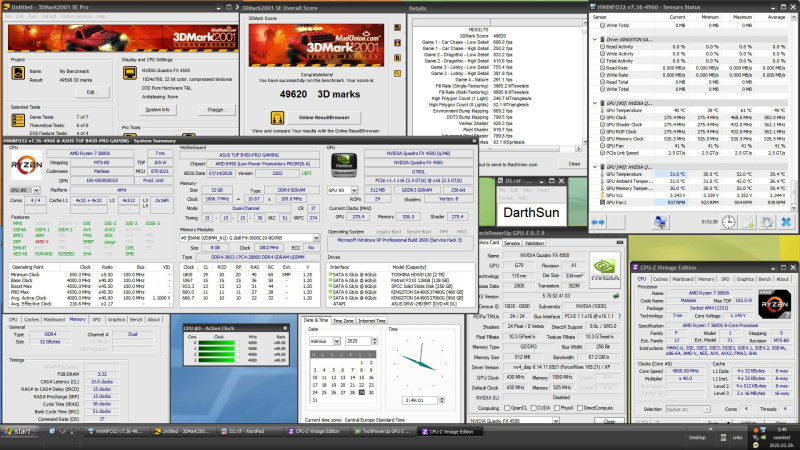The height and width of the screenshot is (450, 800).
Task: Click the Windows Start button
Action: [x=18, y=432]
